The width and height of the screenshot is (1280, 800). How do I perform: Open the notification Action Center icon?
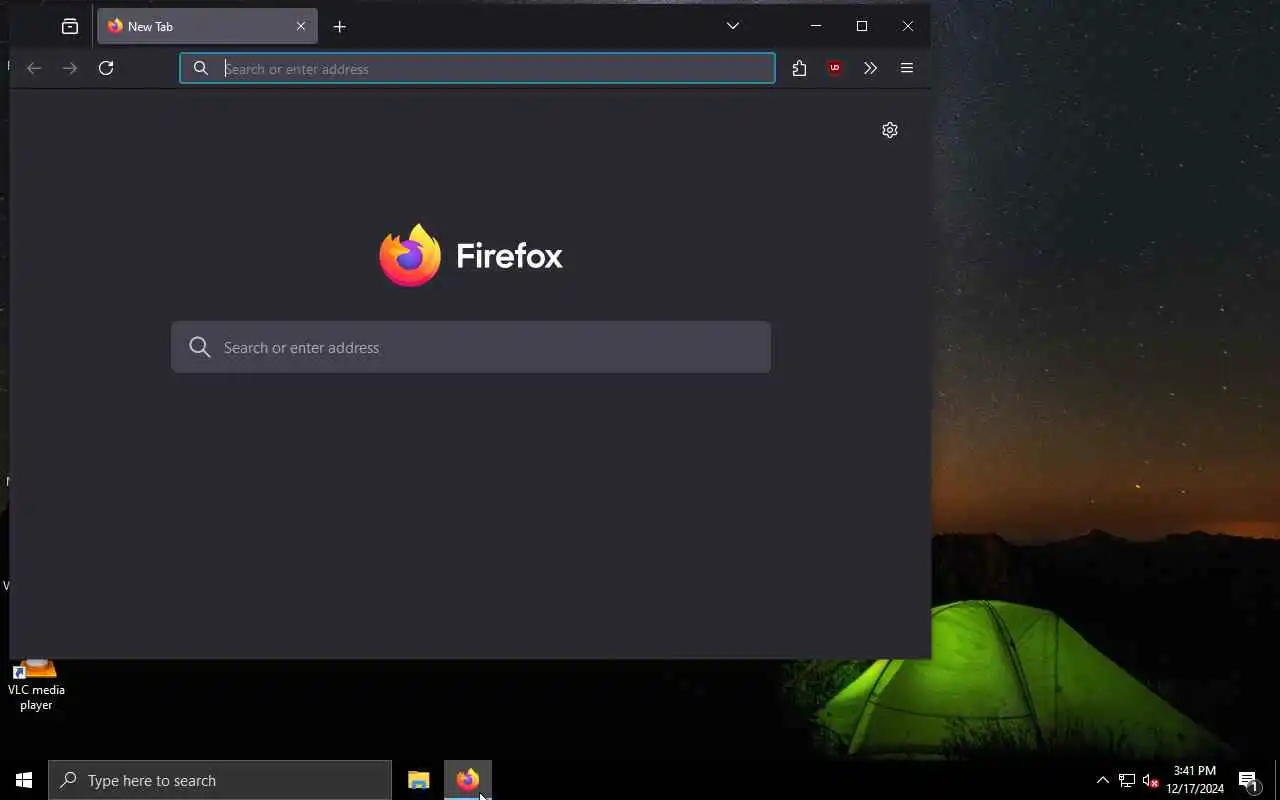(x=1249, y=780)
